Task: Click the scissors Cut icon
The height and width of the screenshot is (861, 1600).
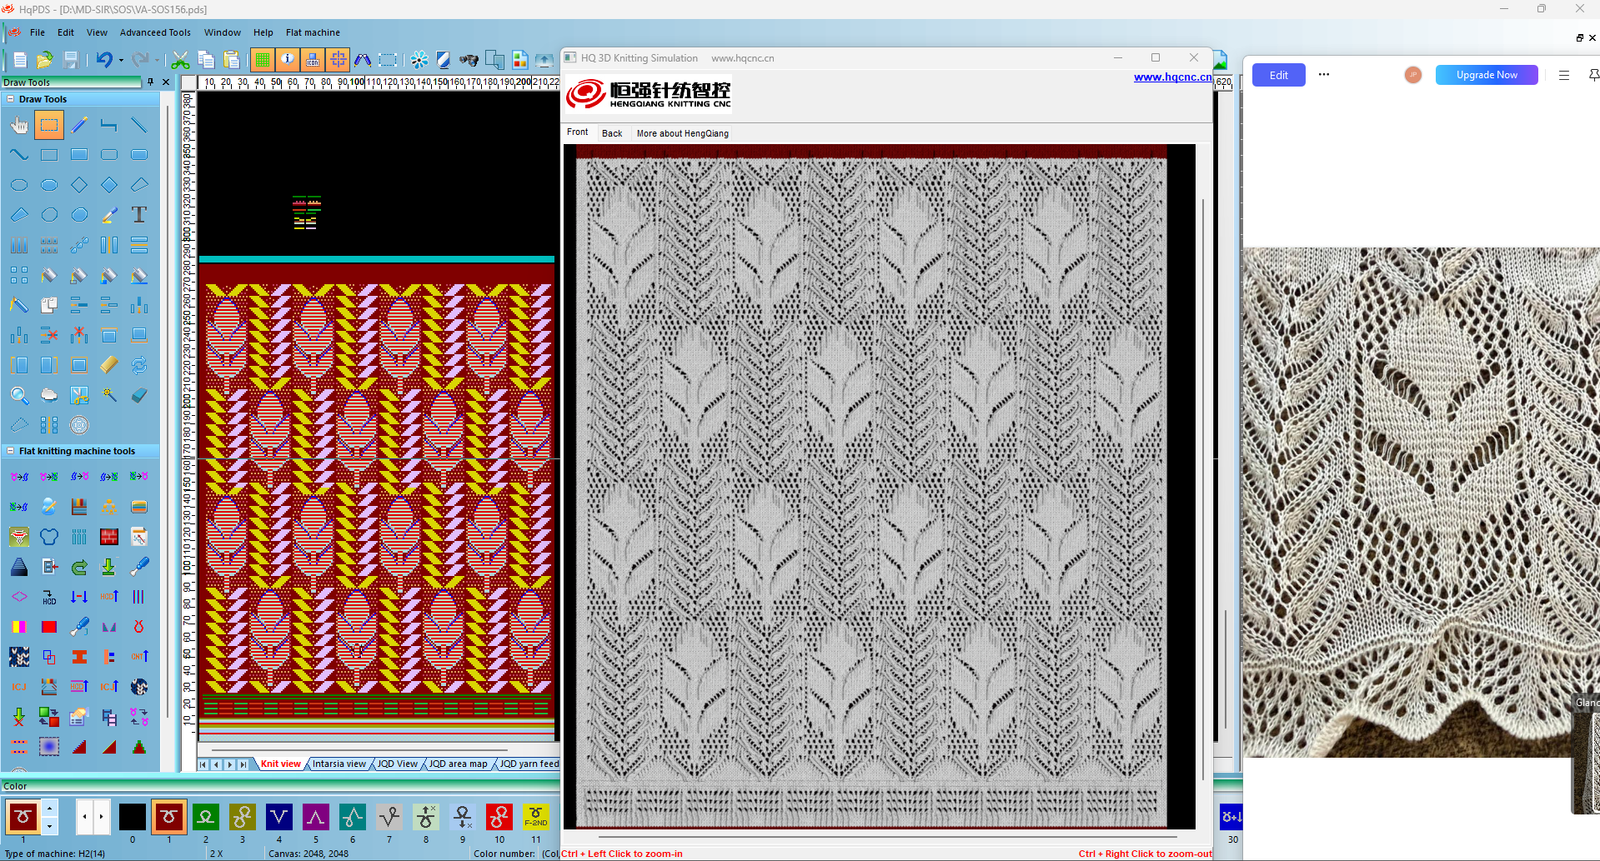Action: [x=180, y=60]
